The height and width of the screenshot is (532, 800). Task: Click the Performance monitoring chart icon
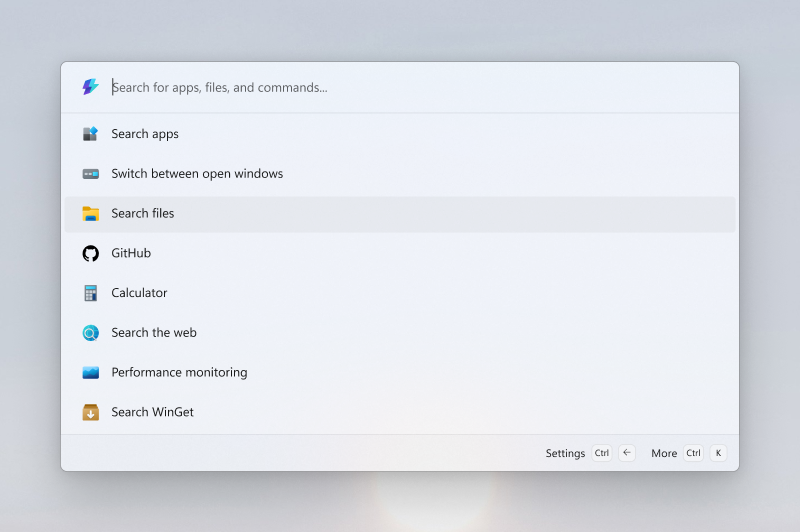point(90,372)
